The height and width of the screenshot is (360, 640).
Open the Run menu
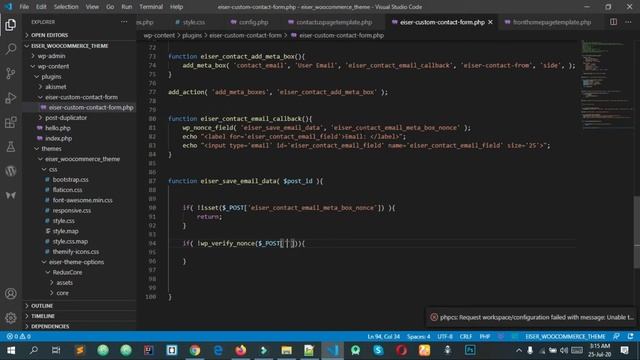pos(127,7)
